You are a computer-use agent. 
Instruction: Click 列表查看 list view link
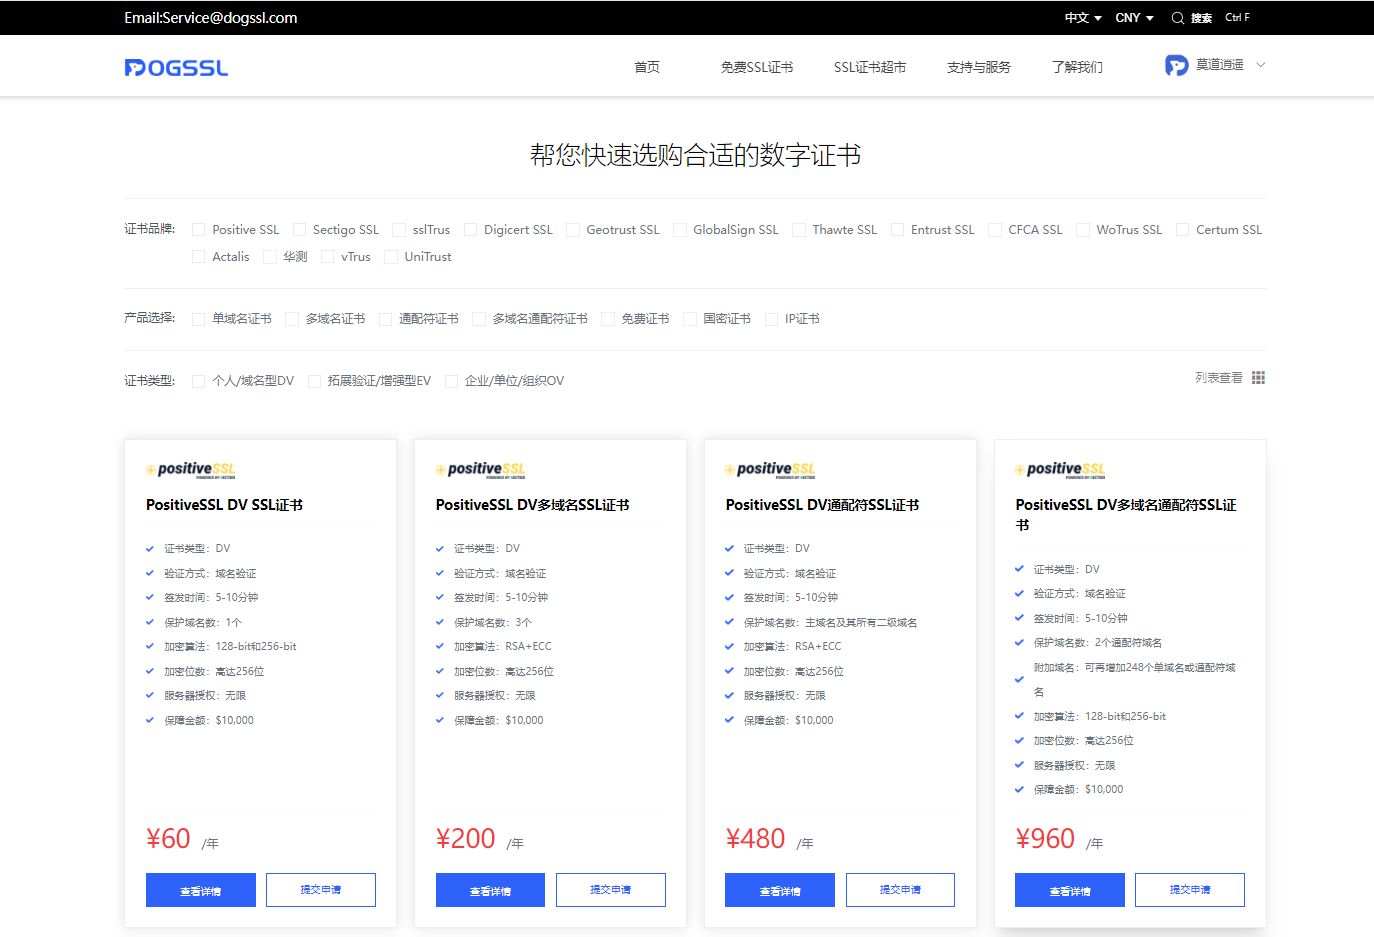[1219, 378]
